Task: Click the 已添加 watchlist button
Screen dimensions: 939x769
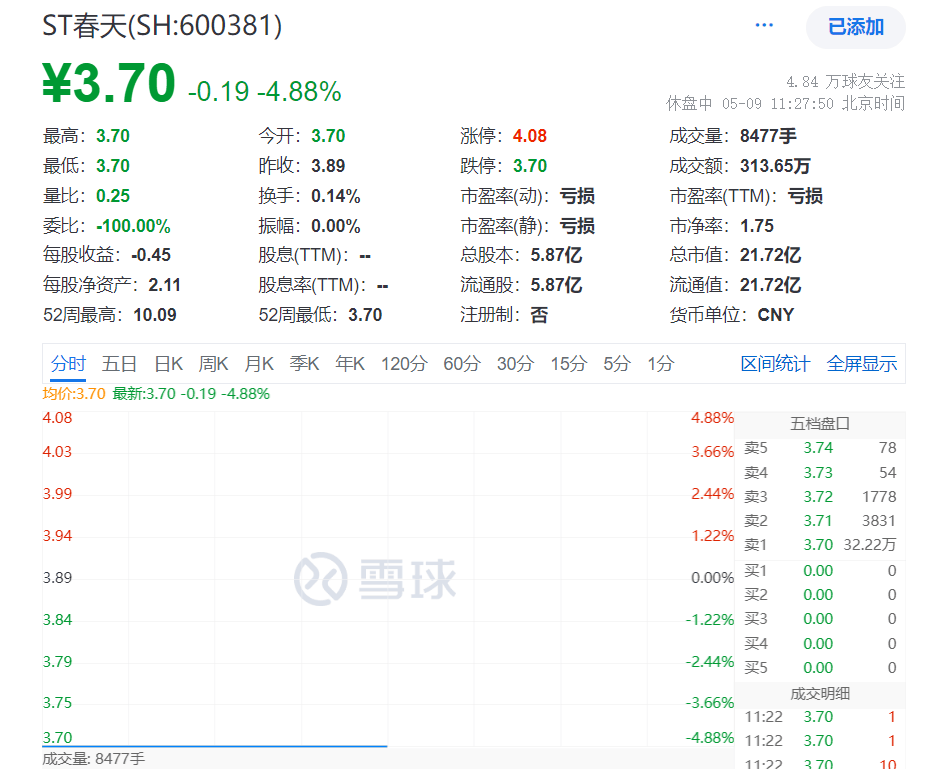Action: 856,27
